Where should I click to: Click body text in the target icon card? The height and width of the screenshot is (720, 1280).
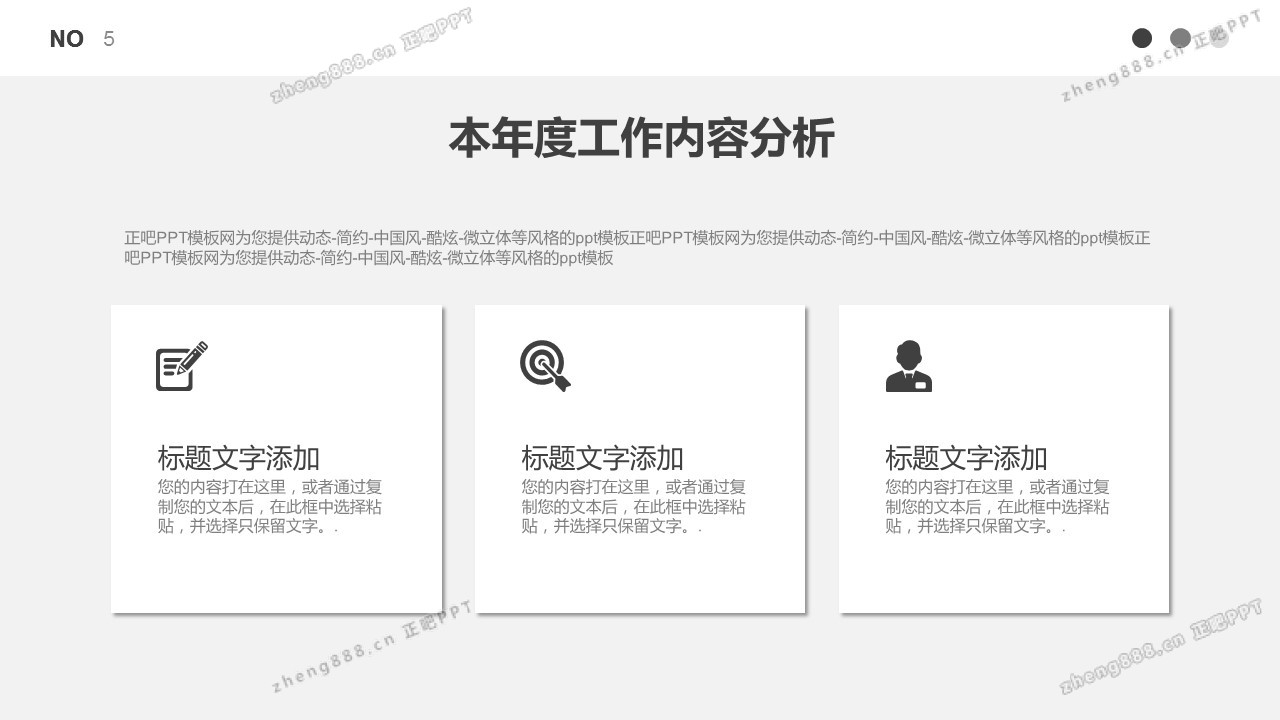pos(633,506)
